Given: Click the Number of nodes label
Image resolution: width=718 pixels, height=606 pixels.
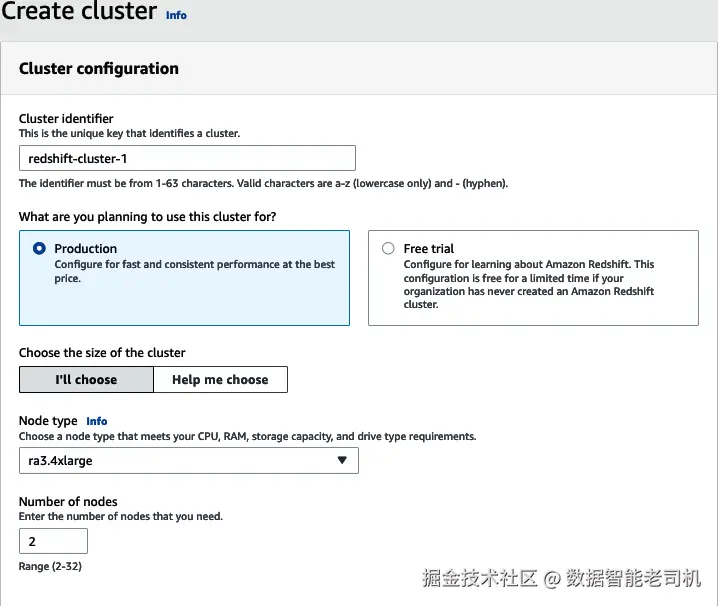Looking at the screenshot, I should point(68,502).
